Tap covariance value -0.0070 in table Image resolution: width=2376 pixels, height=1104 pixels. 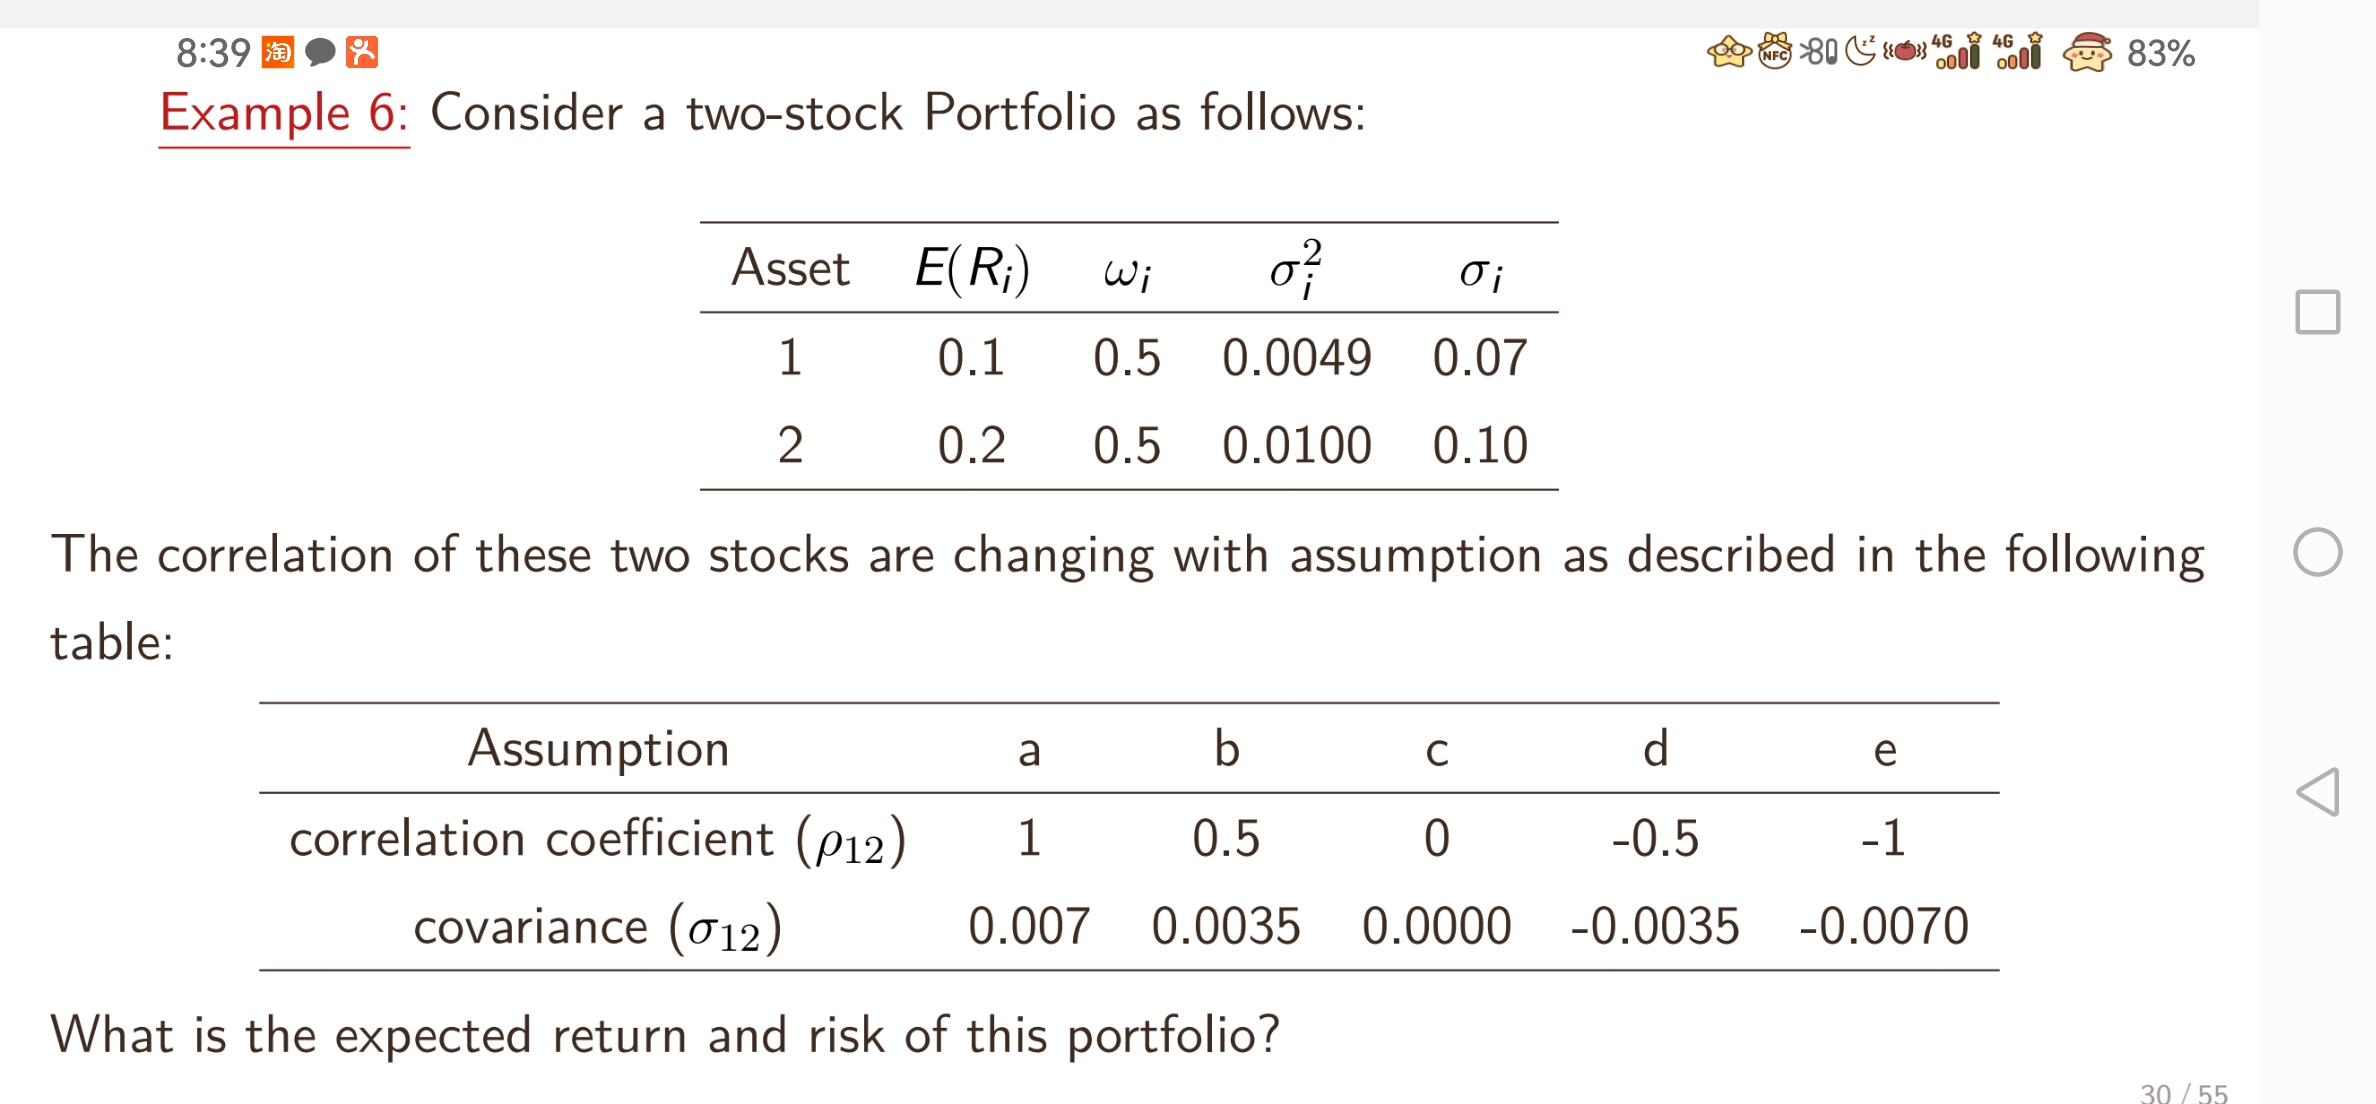pos(1883,926)
